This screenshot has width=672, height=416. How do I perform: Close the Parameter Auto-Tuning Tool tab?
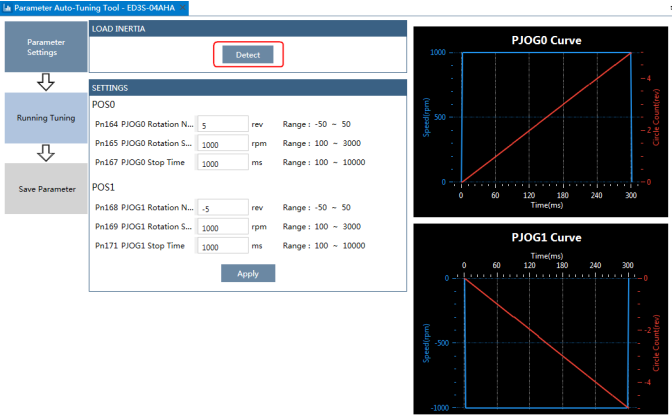tap(183, 8)
